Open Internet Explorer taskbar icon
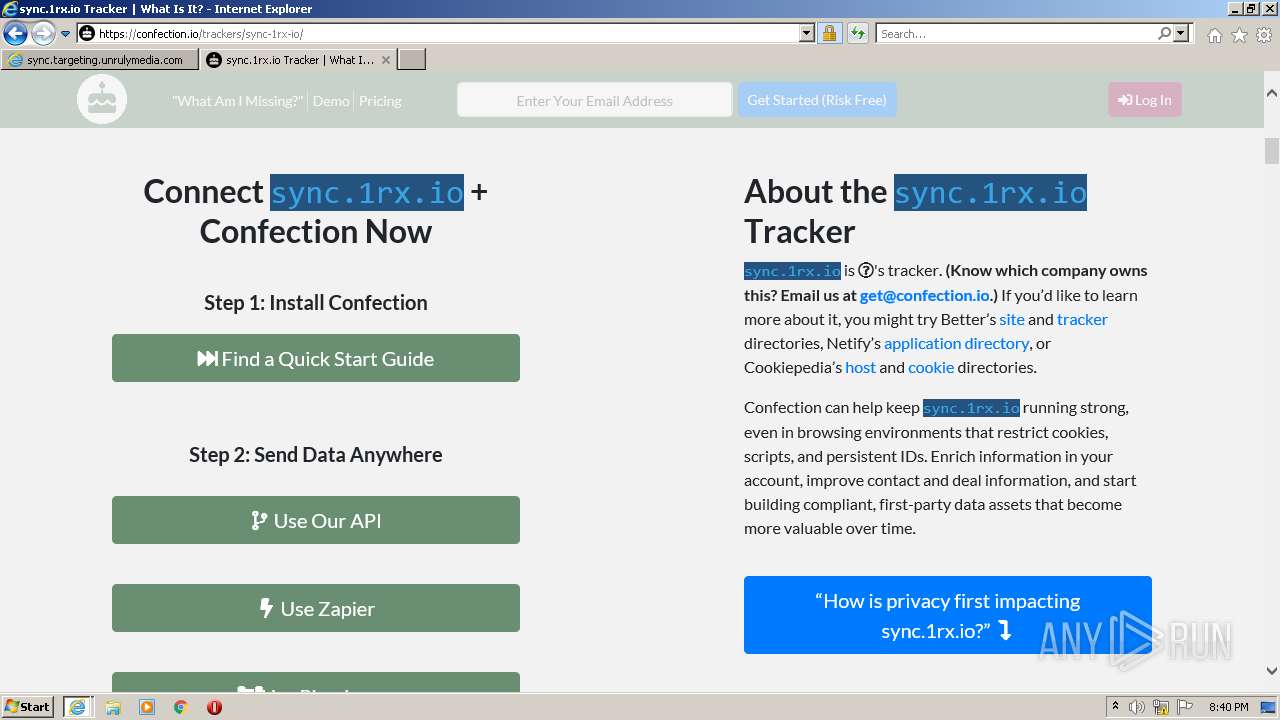Screen dimensions: 1280x720 (77, 707)
